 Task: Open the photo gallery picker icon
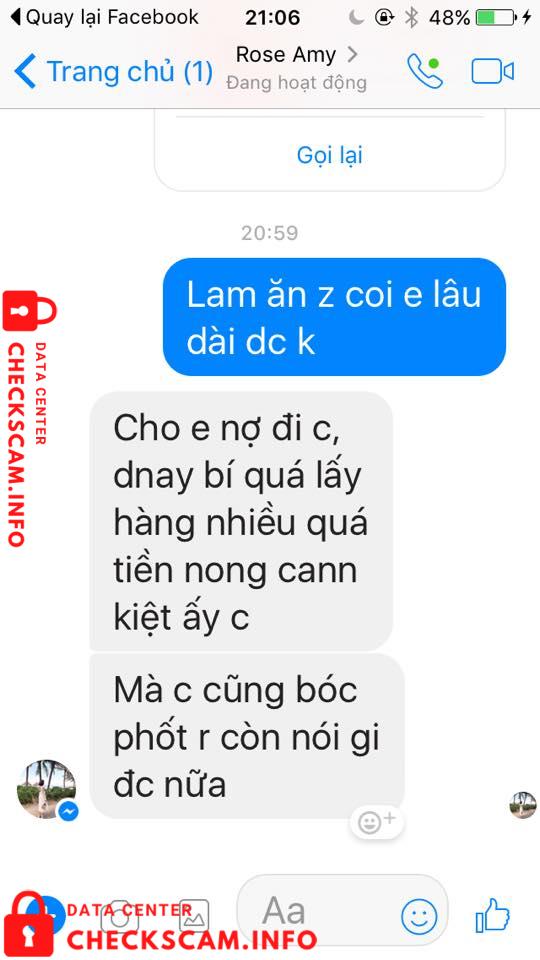tap(194, 916)
